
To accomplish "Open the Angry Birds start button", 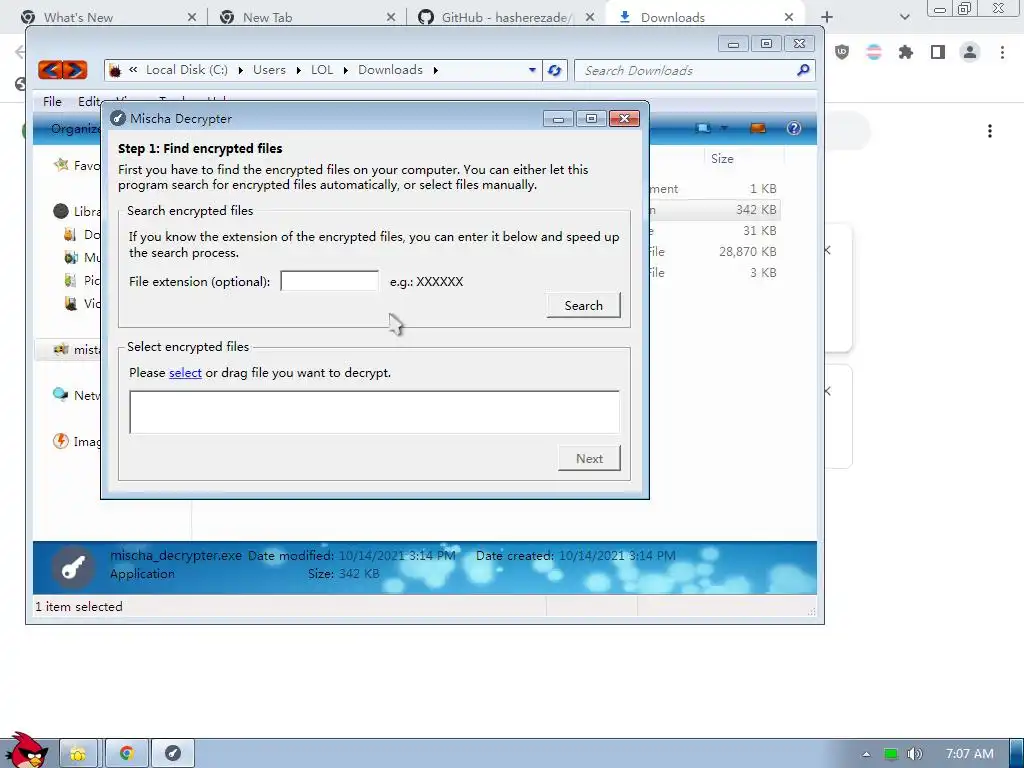I will coord(26,751).
